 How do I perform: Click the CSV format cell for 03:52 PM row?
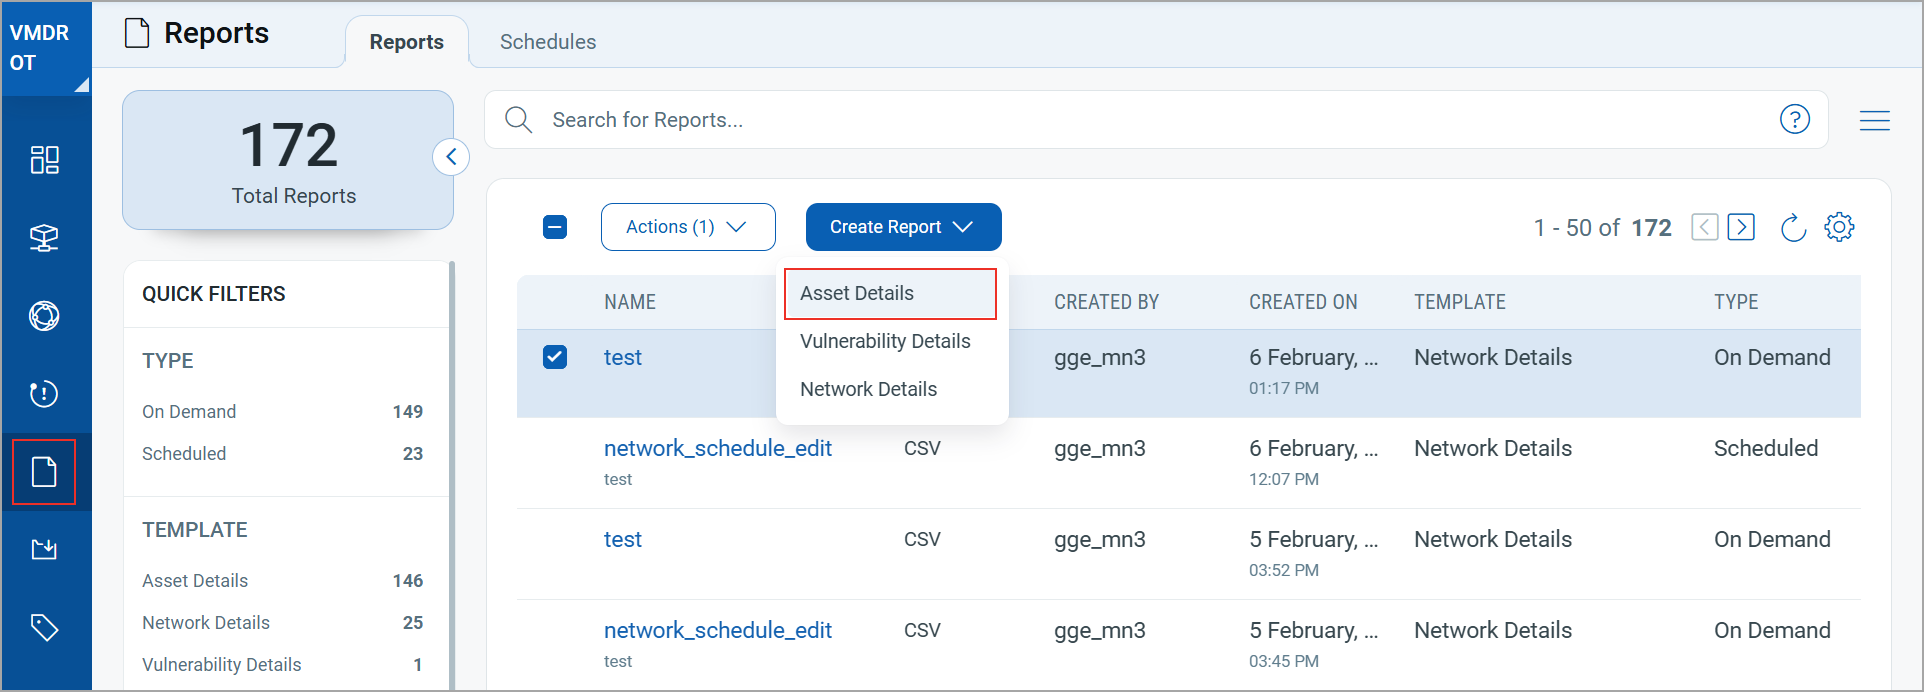point(922,539)
